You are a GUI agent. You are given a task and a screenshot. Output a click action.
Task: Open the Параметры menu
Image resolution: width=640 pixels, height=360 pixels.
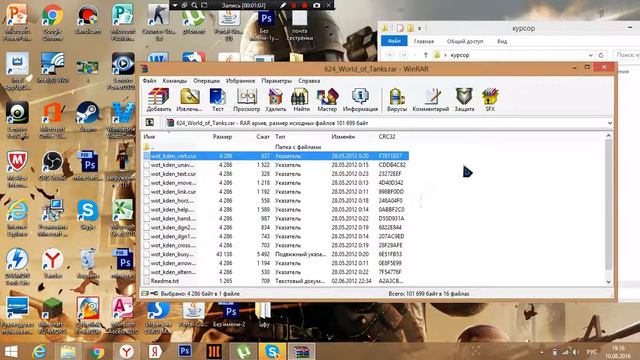pos(277,81)
